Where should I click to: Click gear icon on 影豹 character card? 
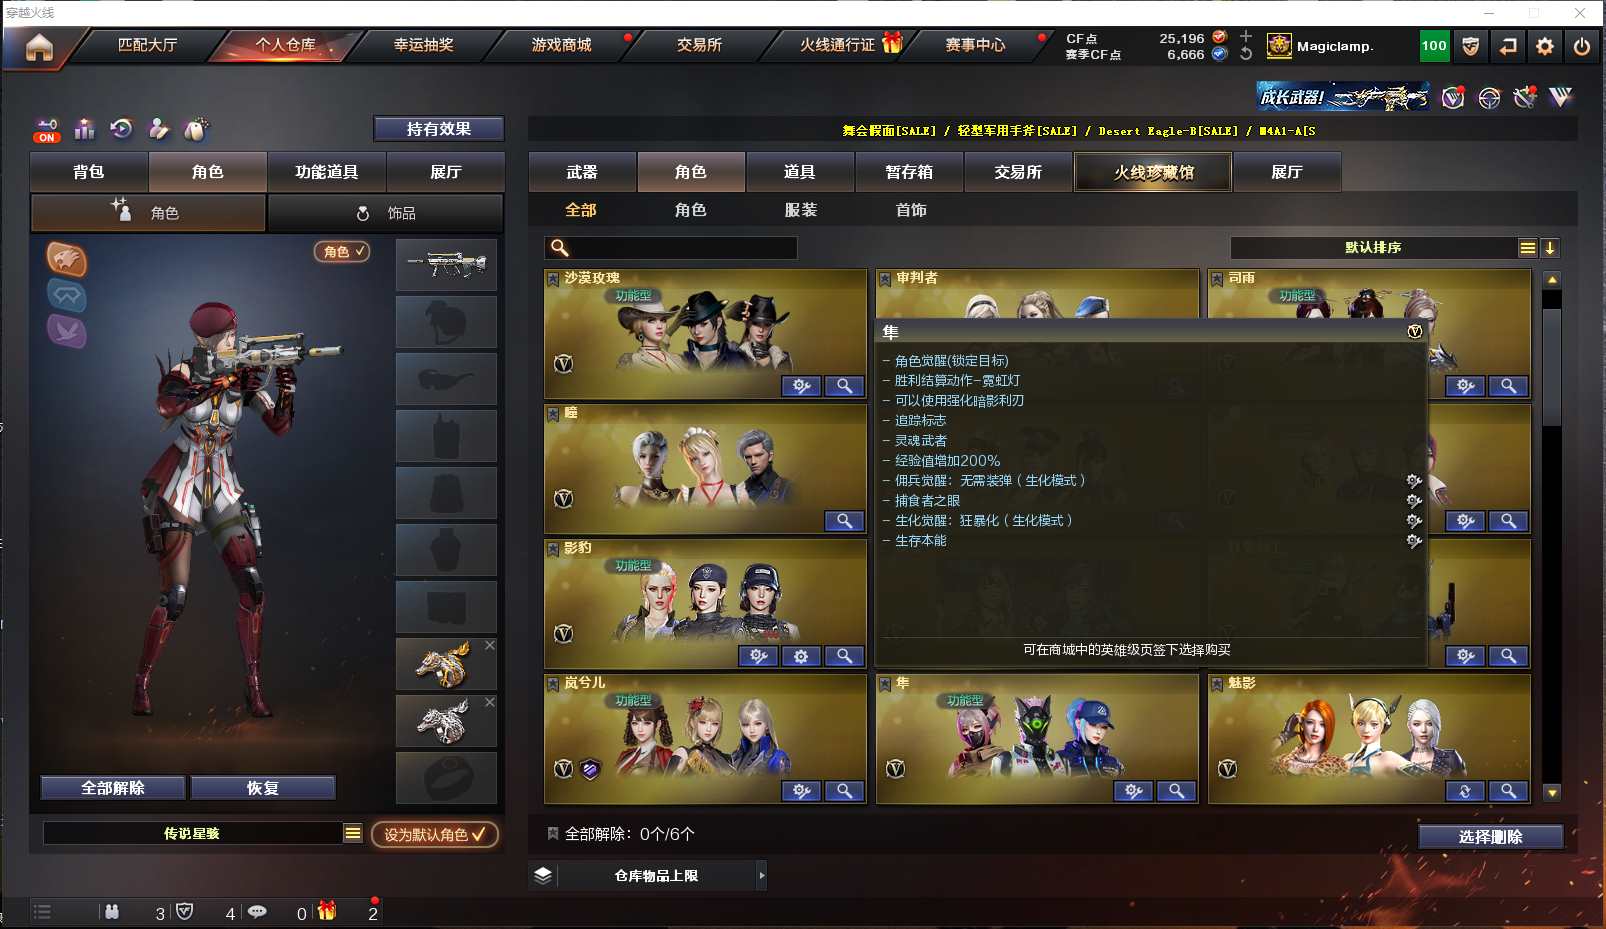coord(801,656)
